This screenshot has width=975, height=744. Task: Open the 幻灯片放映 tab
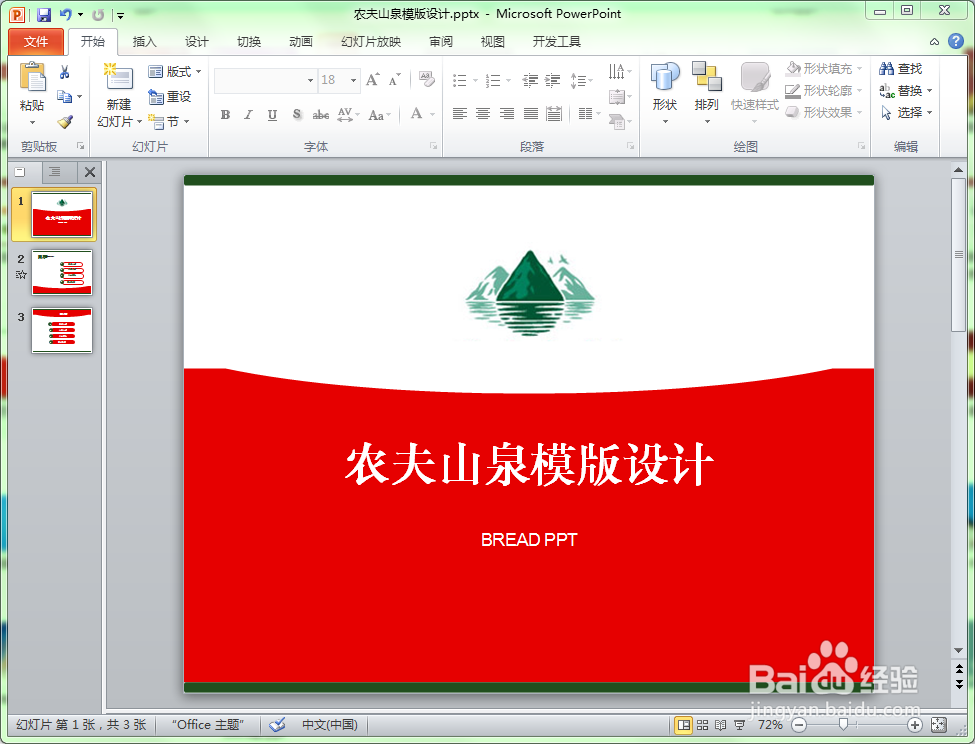click(371, 42)
